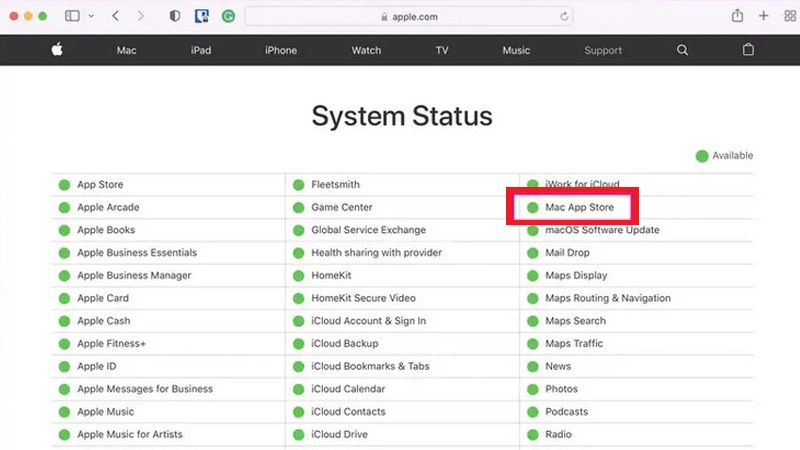This screenshot has height=450, width=800.
Task: Click the Apple Music status entry
Action: 106,411
